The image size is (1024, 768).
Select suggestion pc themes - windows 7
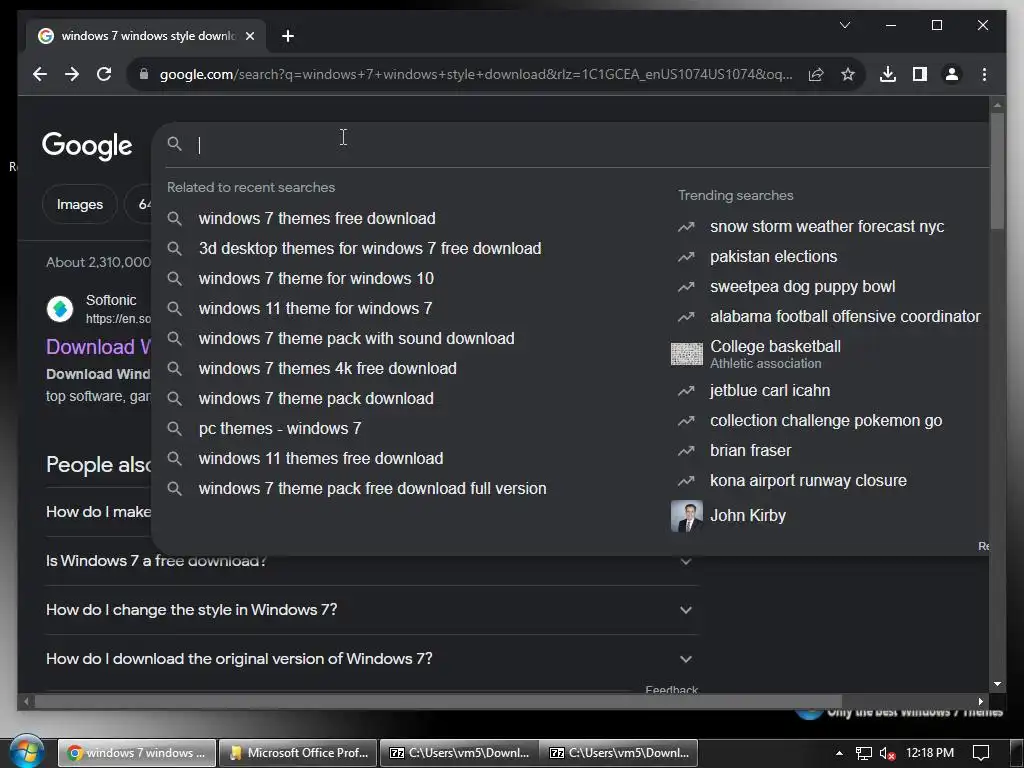[280, 428]
